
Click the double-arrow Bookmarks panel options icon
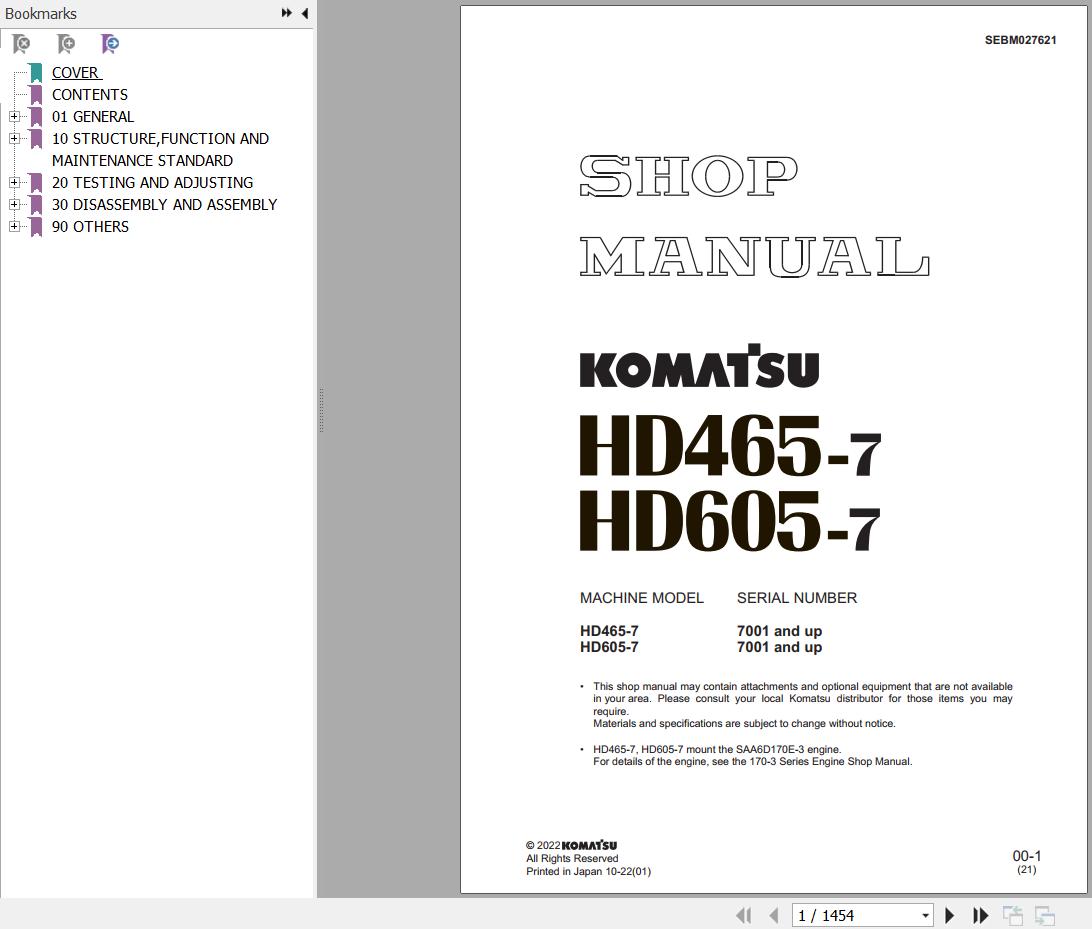(x=286, y=13)
